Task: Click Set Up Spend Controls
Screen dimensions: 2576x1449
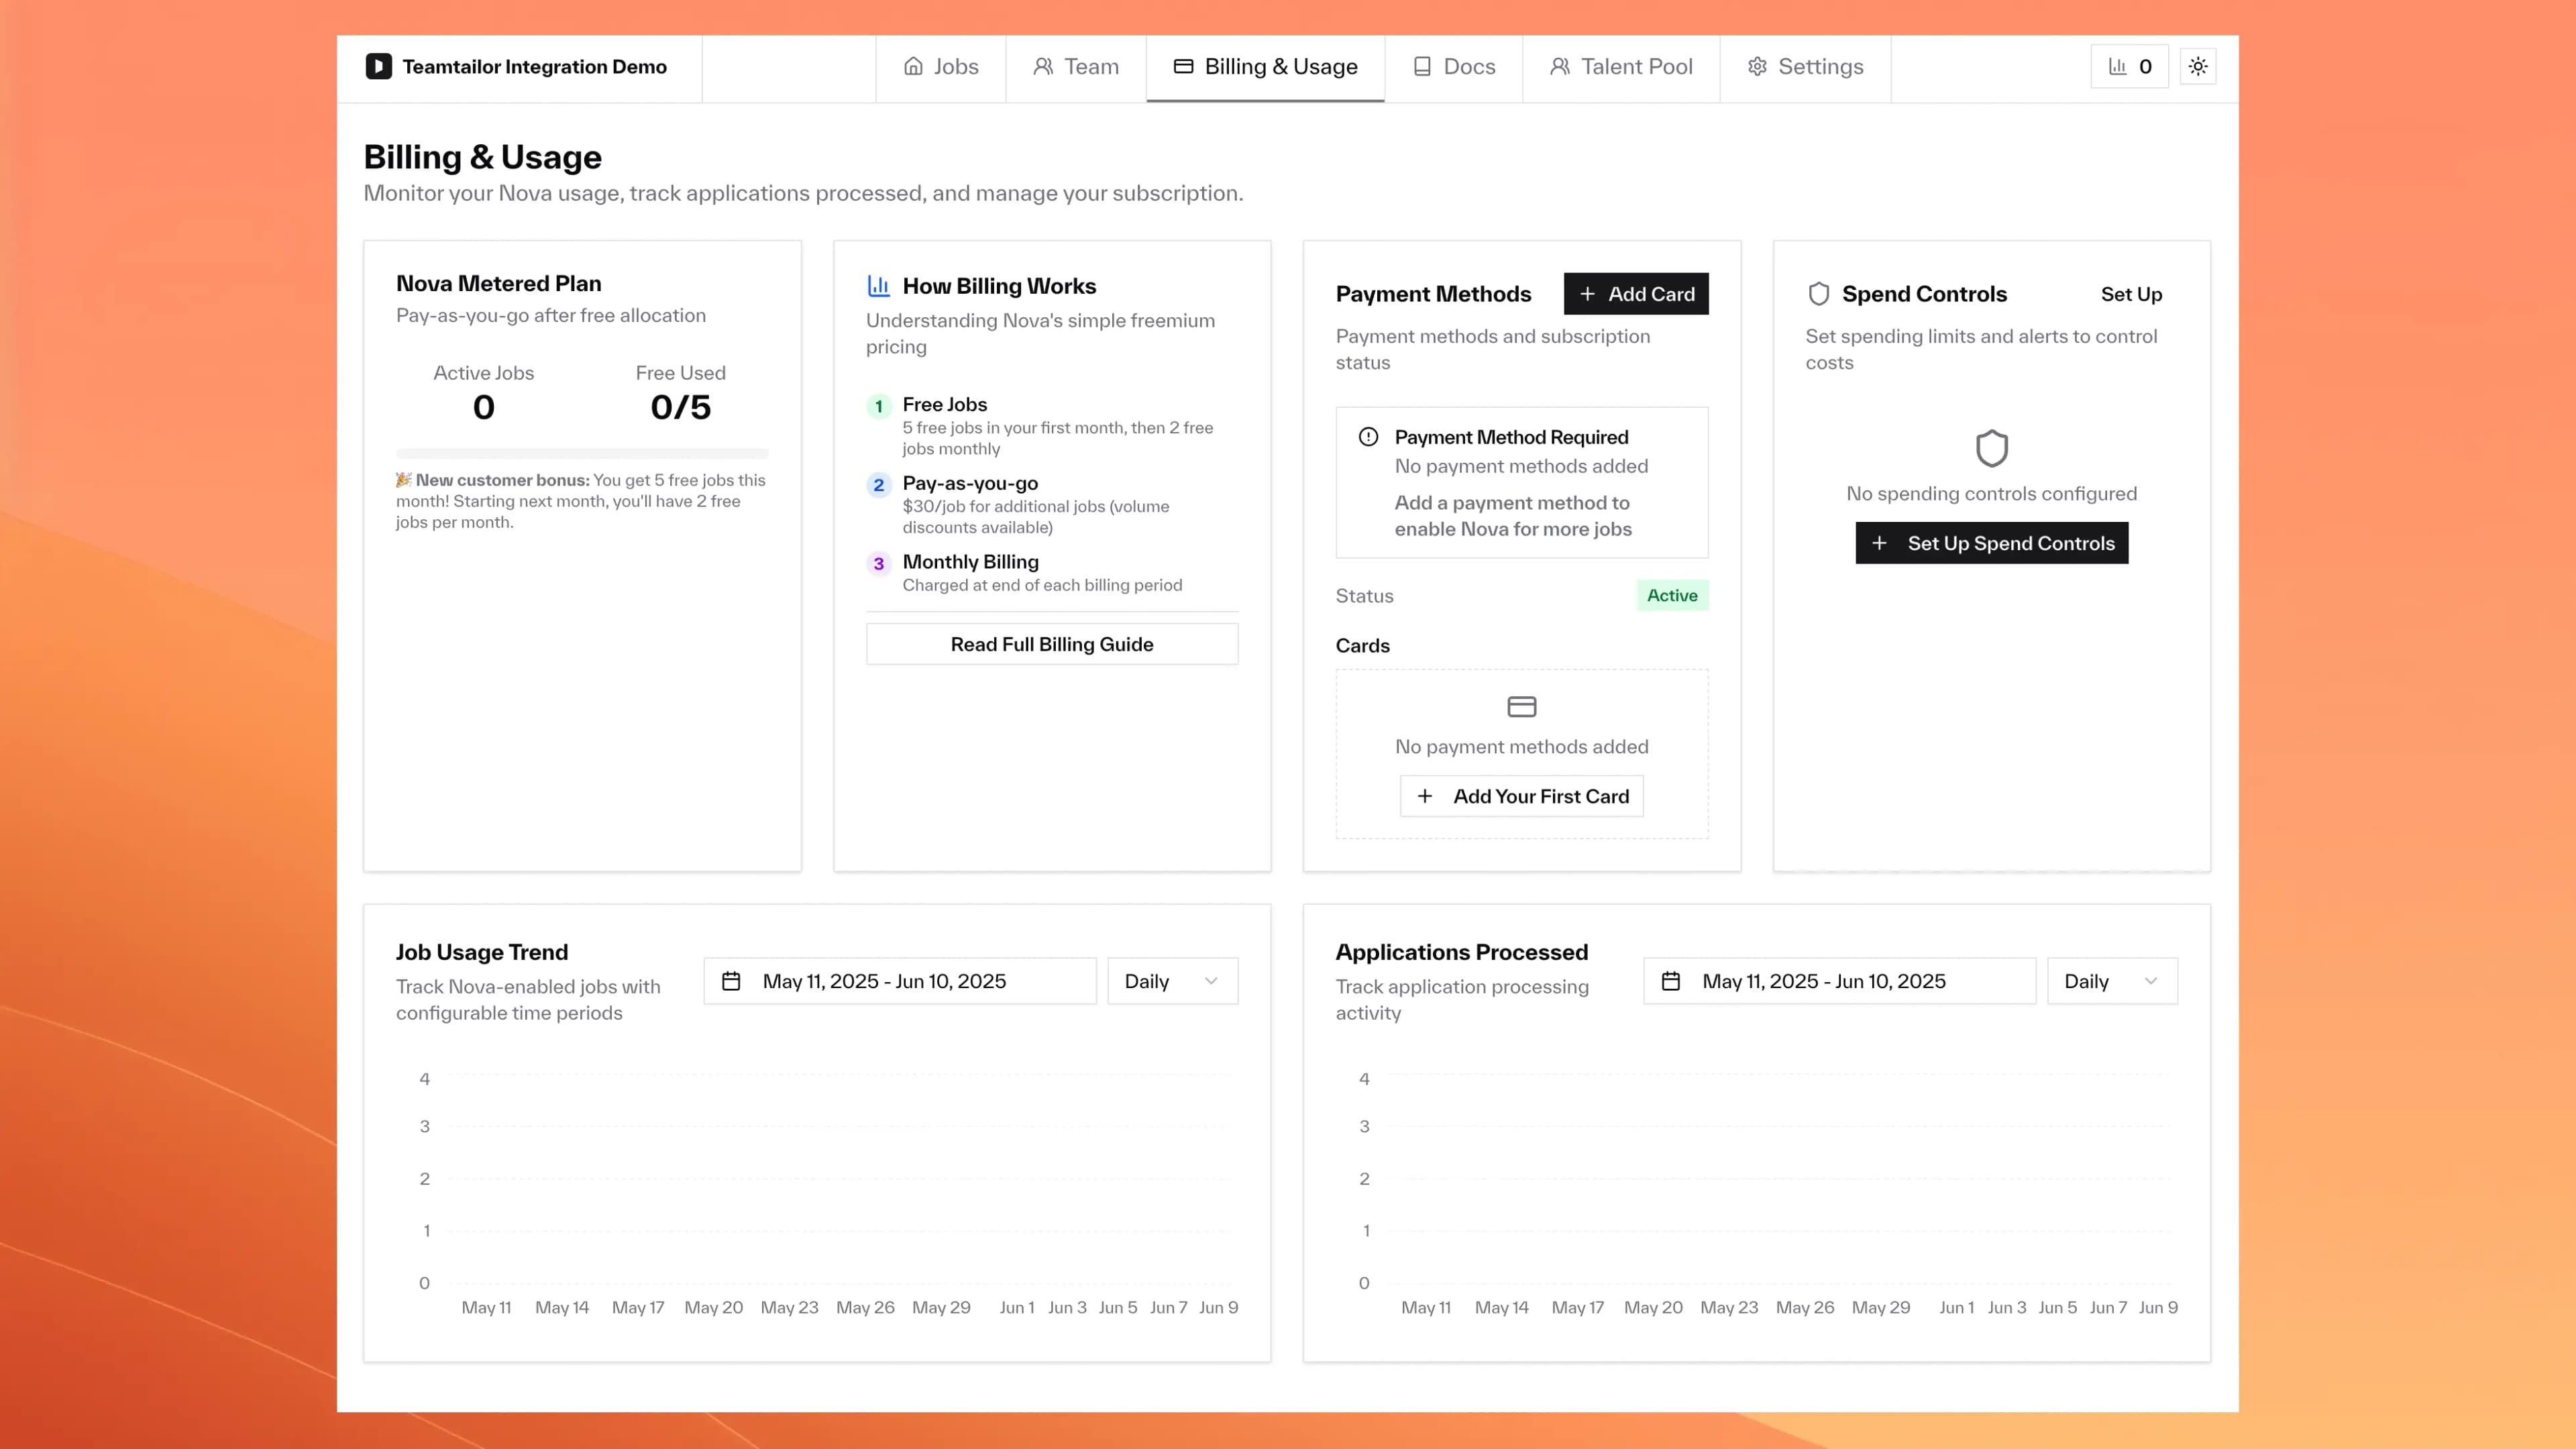Action: click(x=1991, y=543)
